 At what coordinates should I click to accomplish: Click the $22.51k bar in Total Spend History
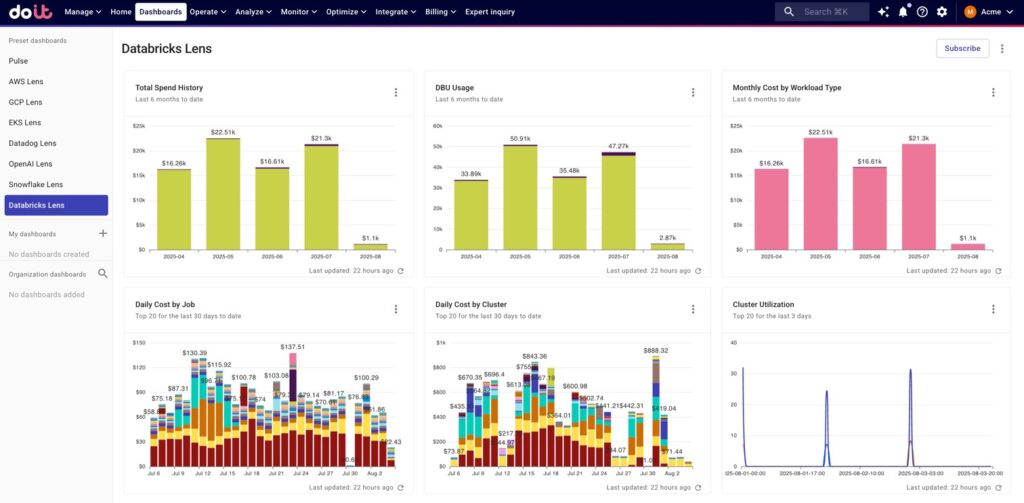(223, 194)
